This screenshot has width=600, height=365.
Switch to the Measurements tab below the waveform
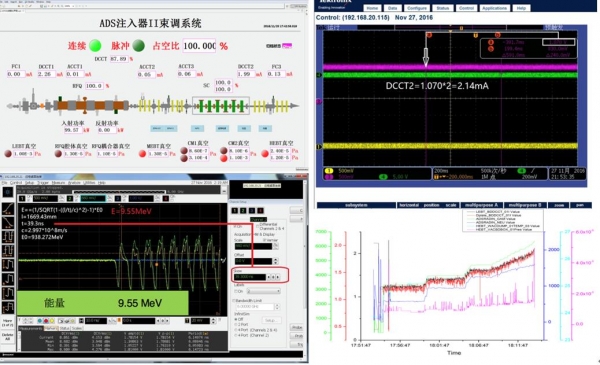point(30,328)
